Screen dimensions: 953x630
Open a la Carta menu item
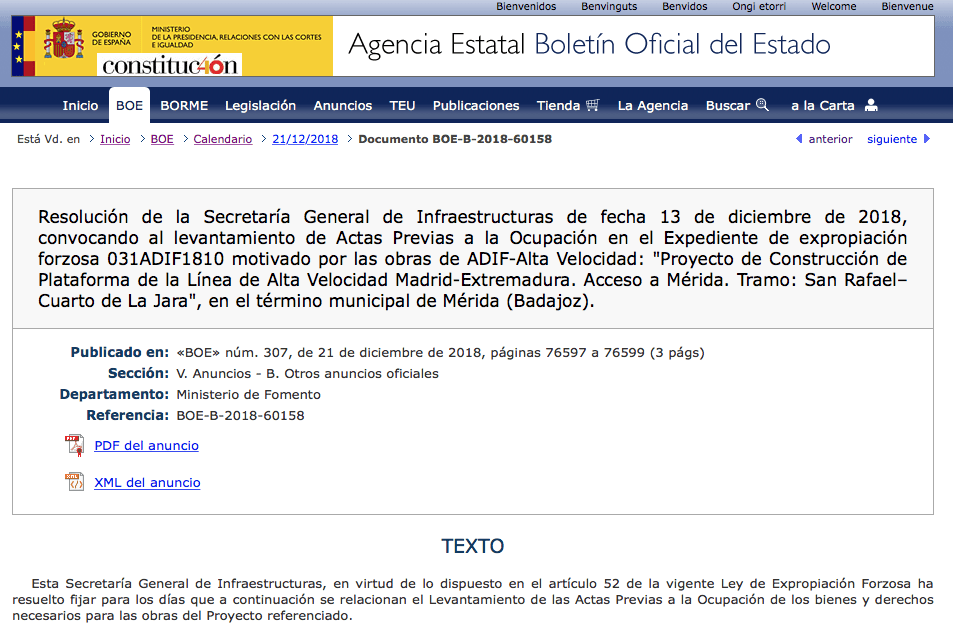(x=822, y=105)
